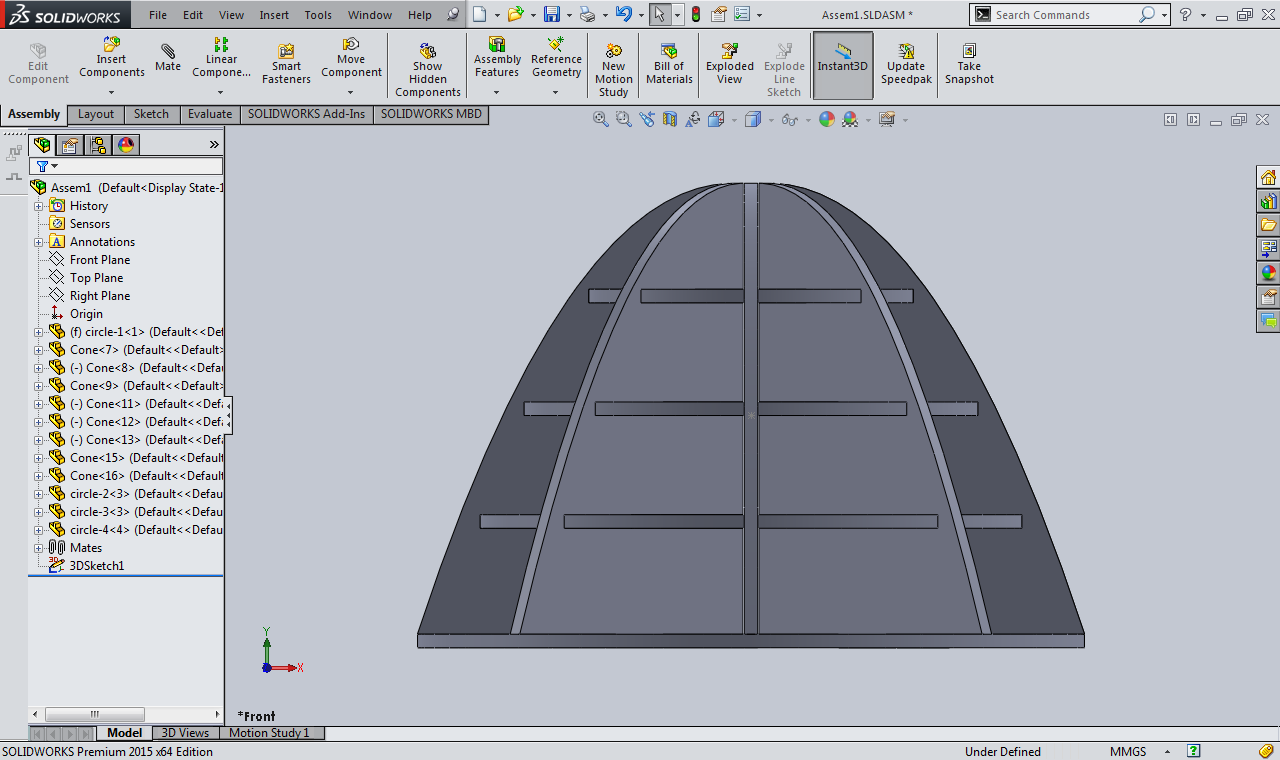Image resolution: width=1280 pixels, height=760 pixels.
Task: Toggle the Instant3D button
Action: click(x=842, y=65)
